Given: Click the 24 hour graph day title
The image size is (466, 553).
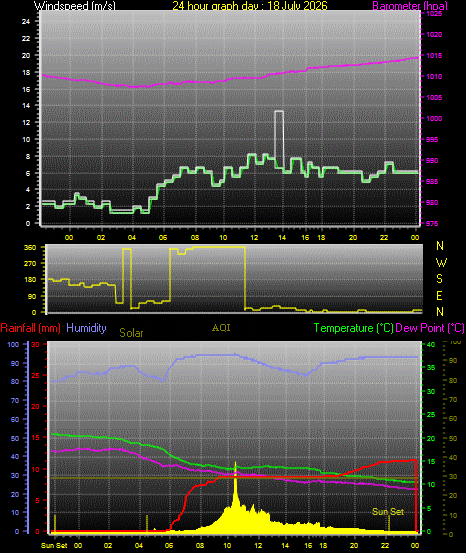Looking at the screenshot, I should [250, 6].
